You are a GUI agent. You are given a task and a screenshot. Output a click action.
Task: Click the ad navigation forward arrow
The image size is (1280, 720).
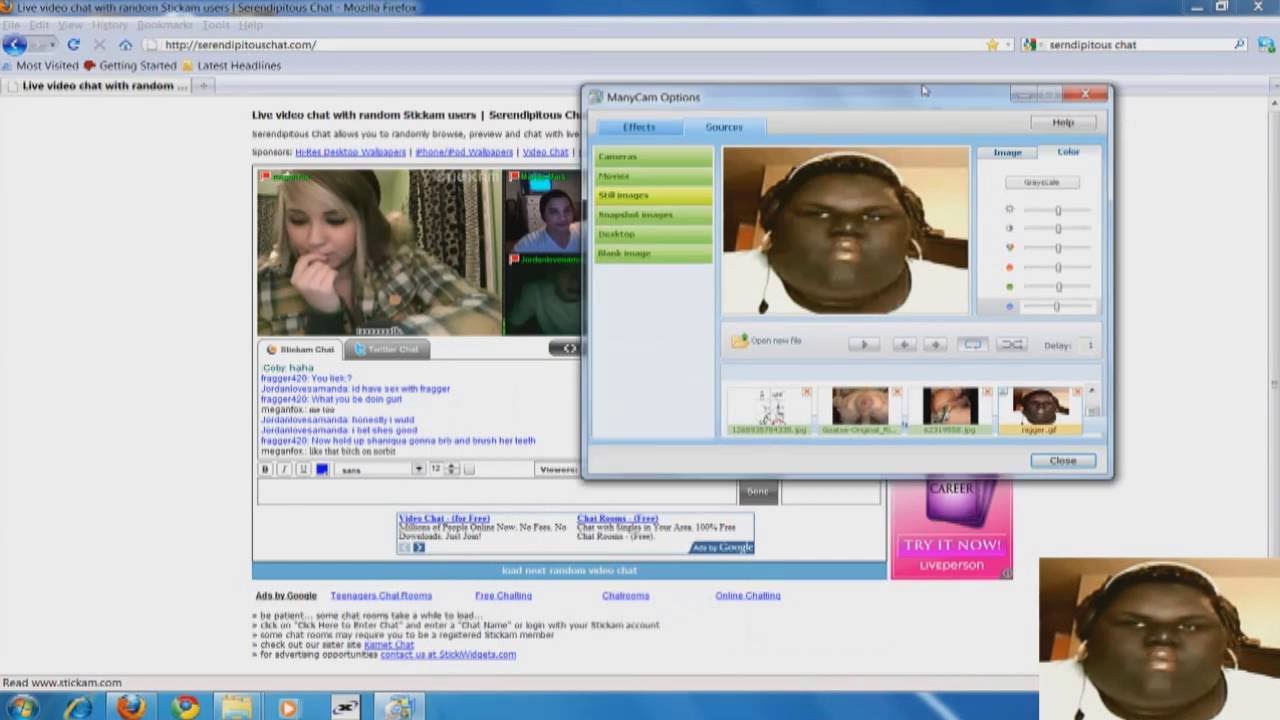[419, 547]
